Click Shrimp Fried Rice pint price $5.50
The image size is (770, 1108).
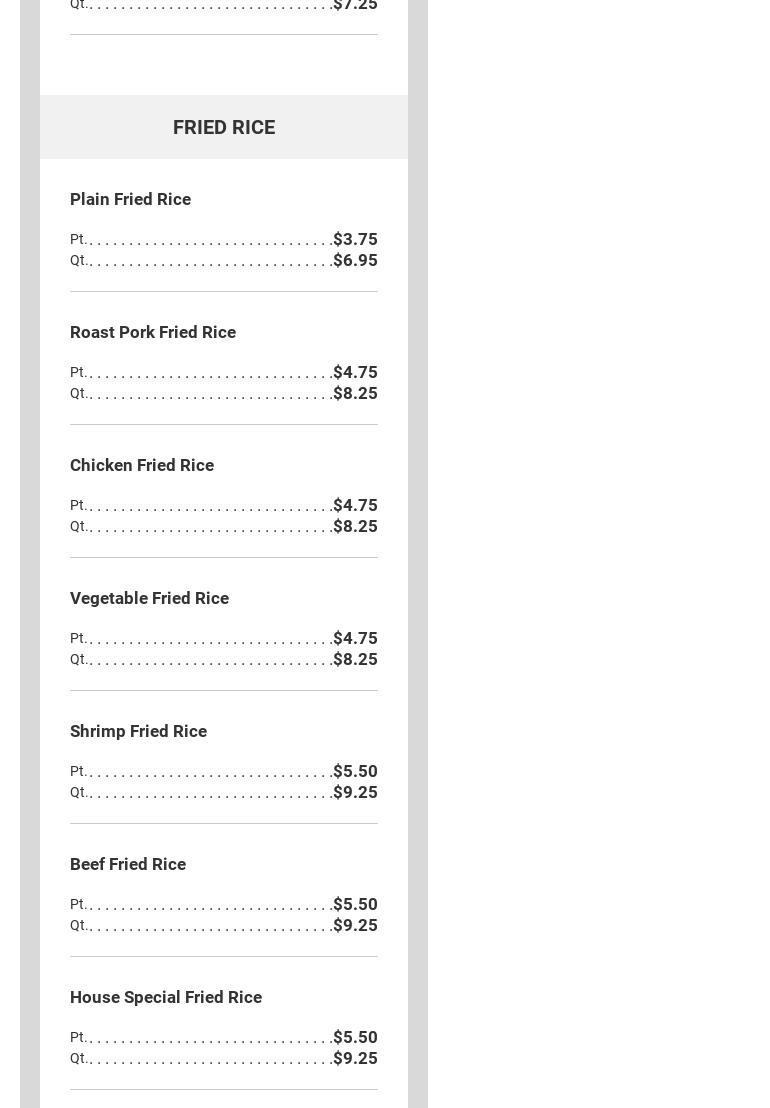coord(355,771)
